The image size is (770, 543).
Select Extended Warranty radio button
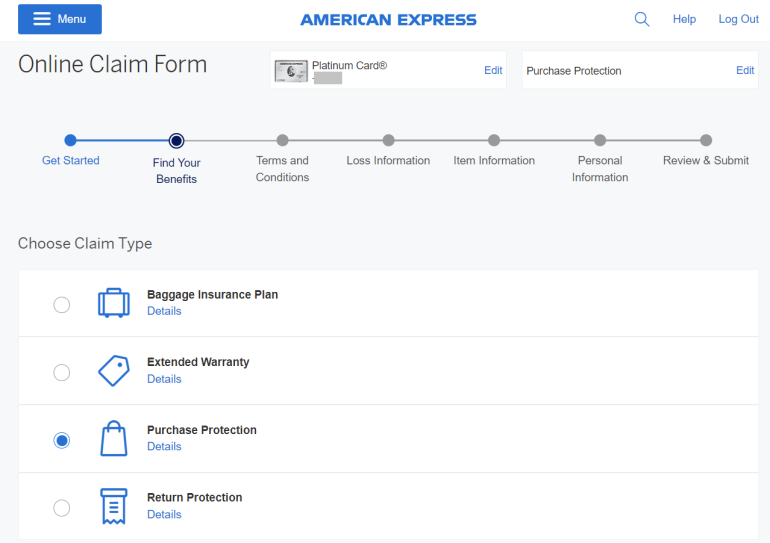click(62, 372)
